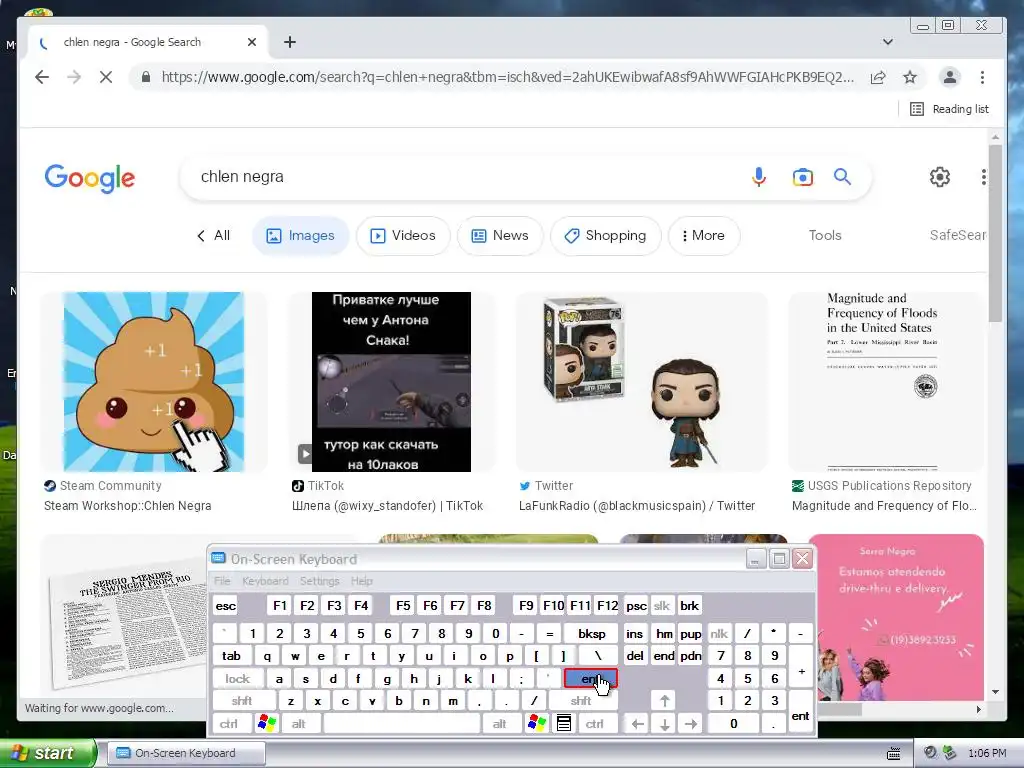Click the address bar URL field
Image resolution: width=1024 pixels, height=768 pixels.
507,77
